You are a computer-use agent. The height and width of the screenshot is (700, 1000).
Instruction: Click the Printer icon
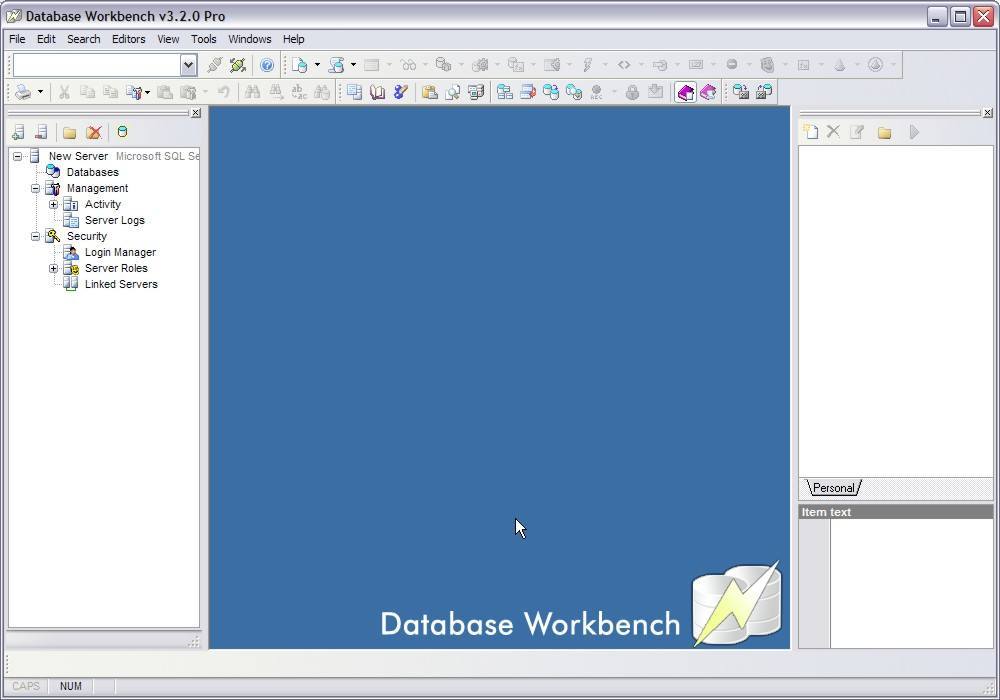point(24,92)
